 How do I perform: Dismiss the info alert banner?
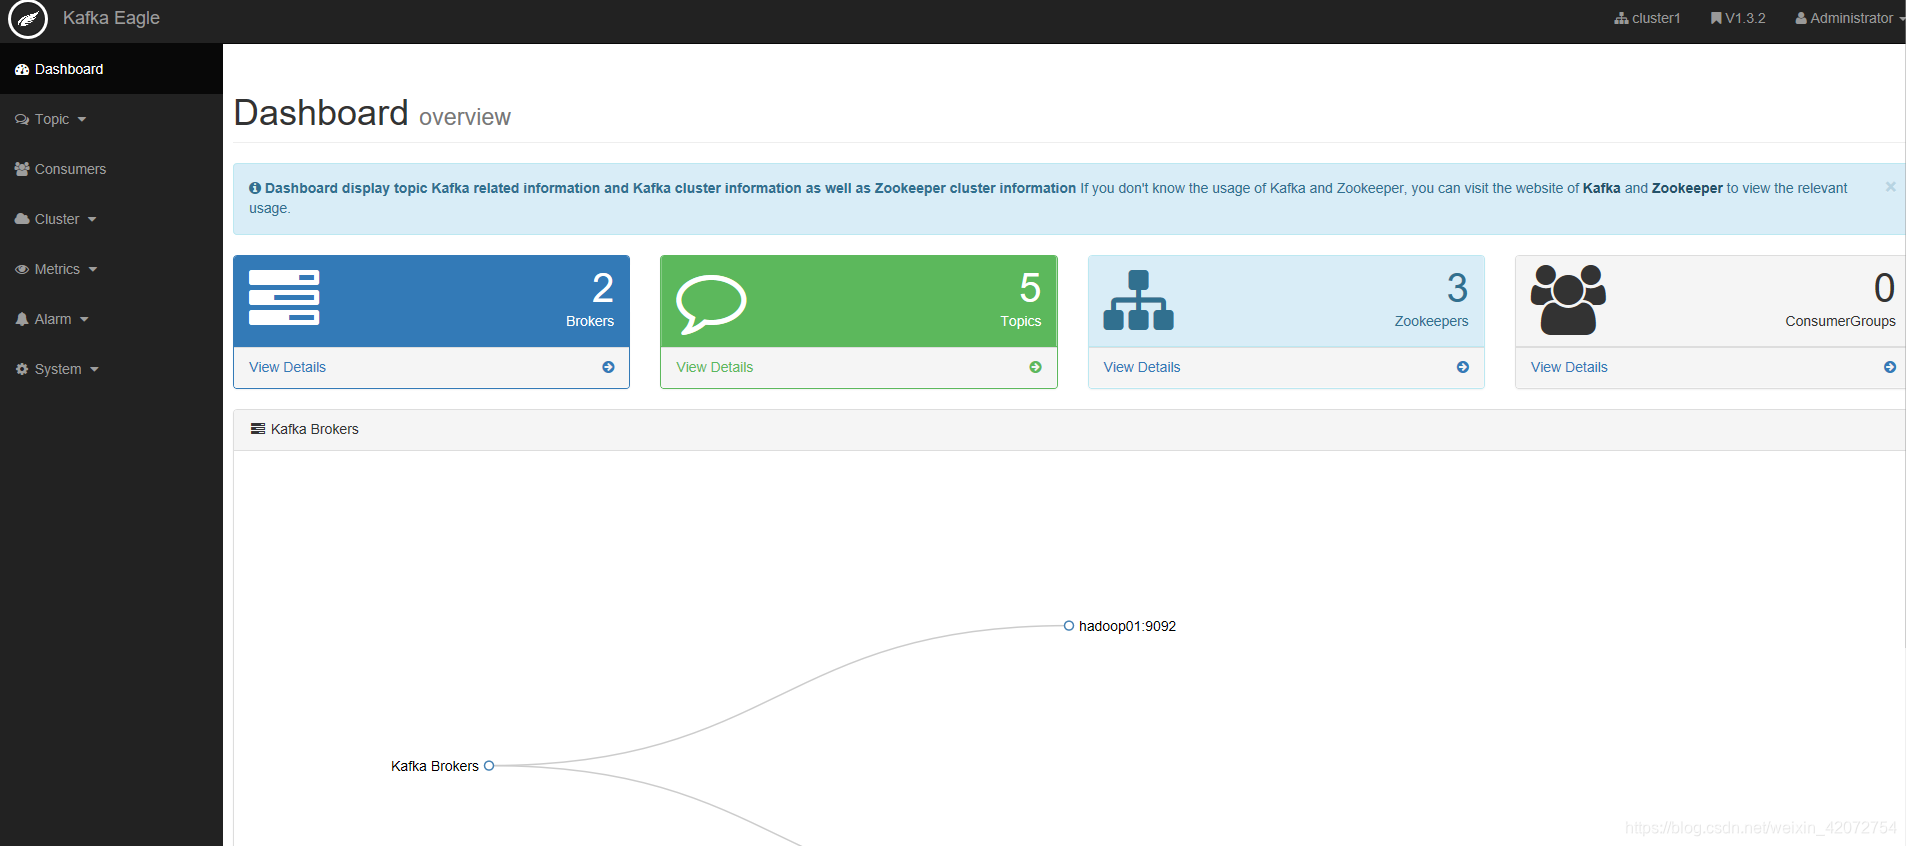pyautogui.click(x=1890, y=187)
